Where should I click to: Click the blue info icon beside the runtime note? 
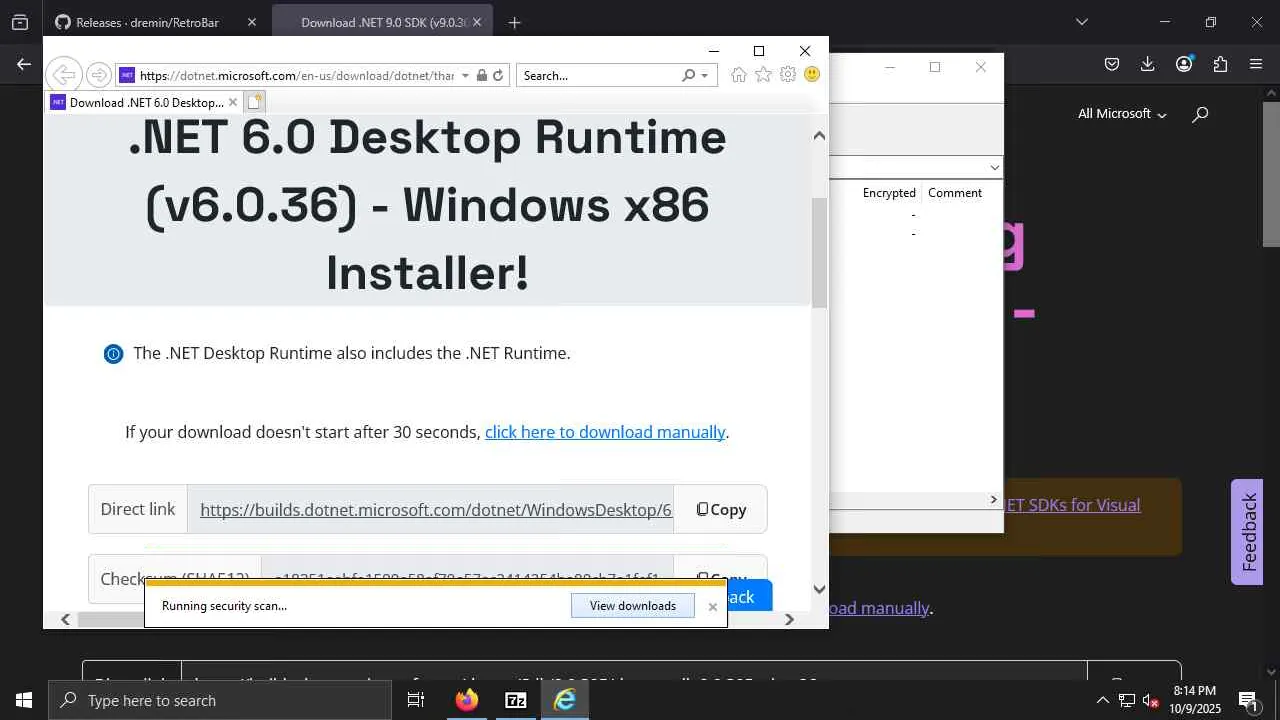[113, 354]
